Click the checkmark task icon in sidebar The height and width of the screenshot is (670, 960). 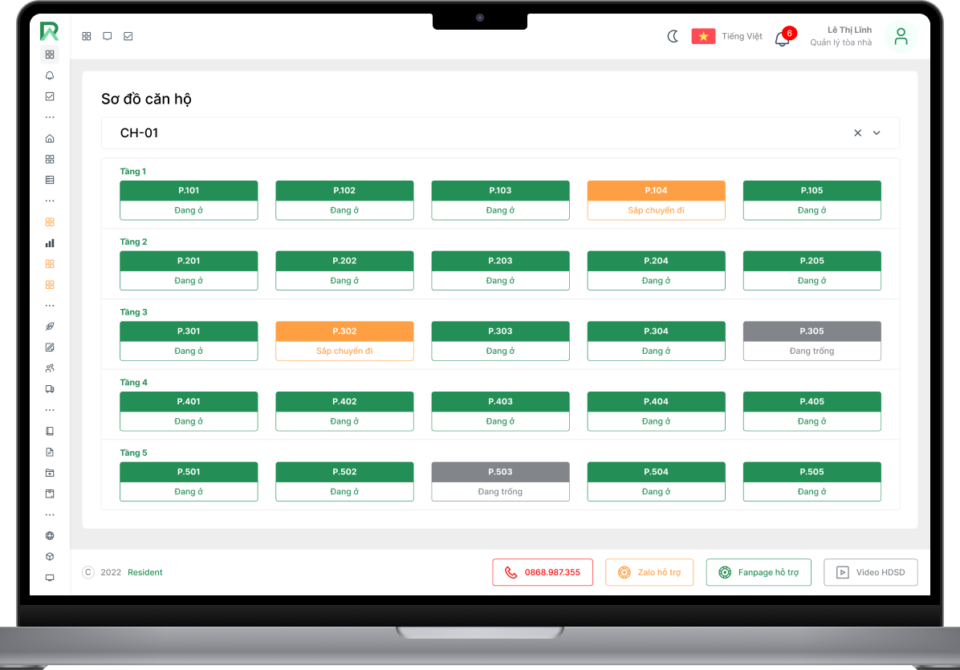50,96
